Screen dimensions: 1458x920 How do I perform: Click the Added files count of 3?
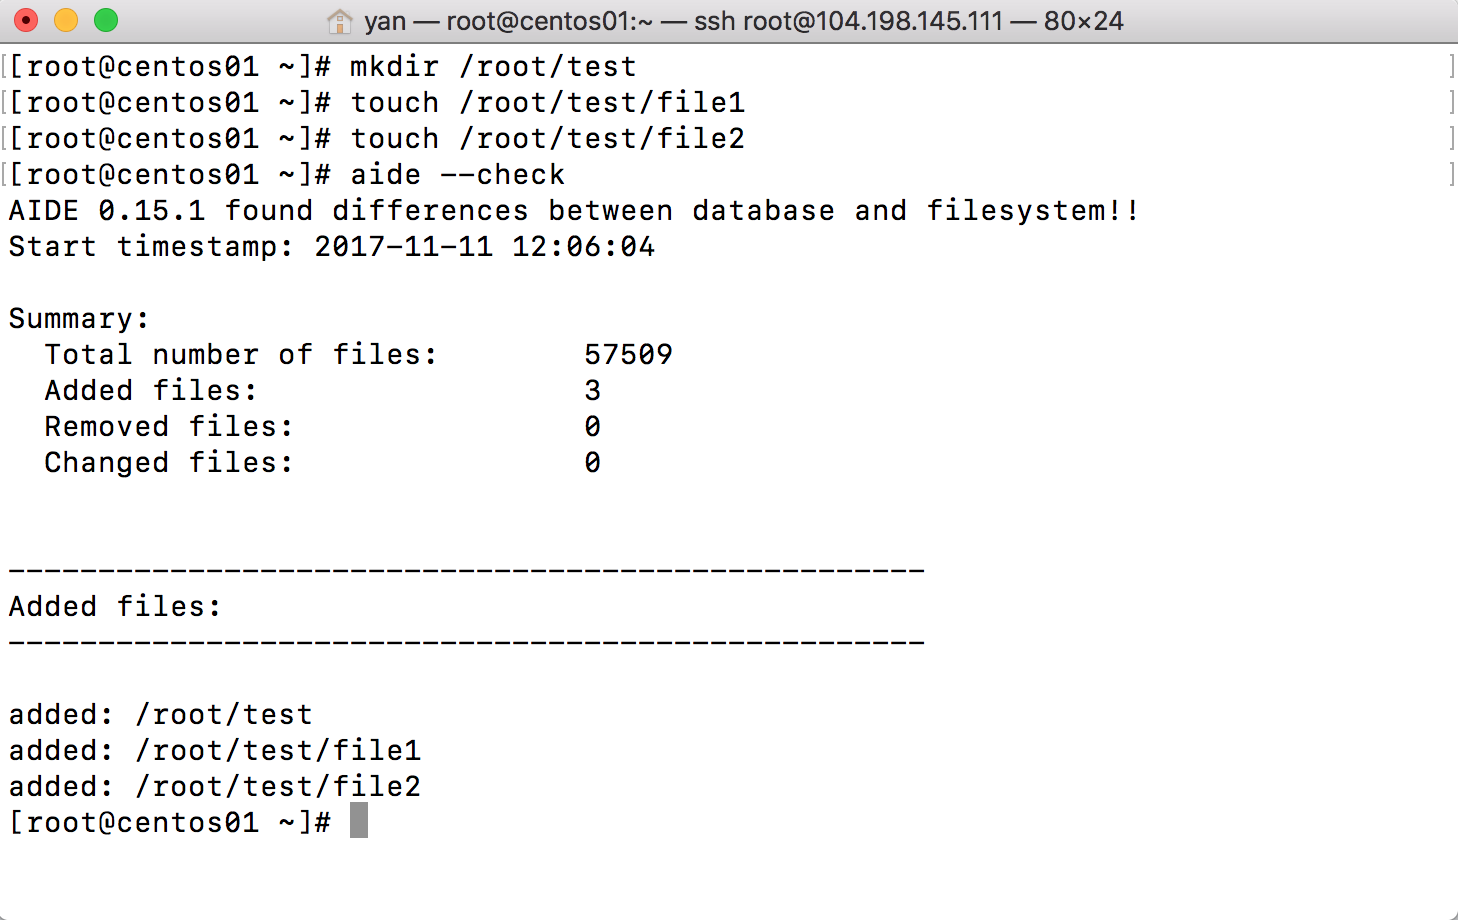592,390
